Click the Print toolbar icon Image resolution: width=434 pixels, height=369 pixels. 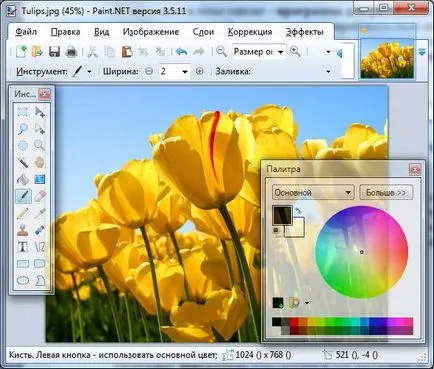click(x=71, y=52)
